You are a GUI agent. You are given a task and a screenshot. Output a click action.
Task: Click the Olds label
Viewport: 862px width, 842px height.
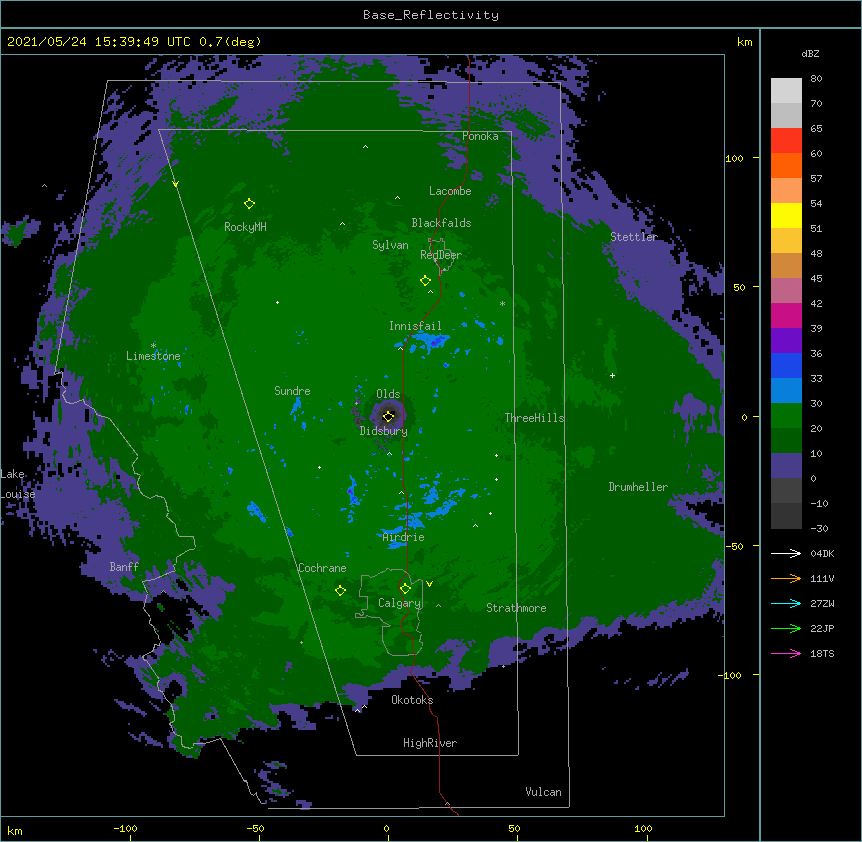(388, 394)
